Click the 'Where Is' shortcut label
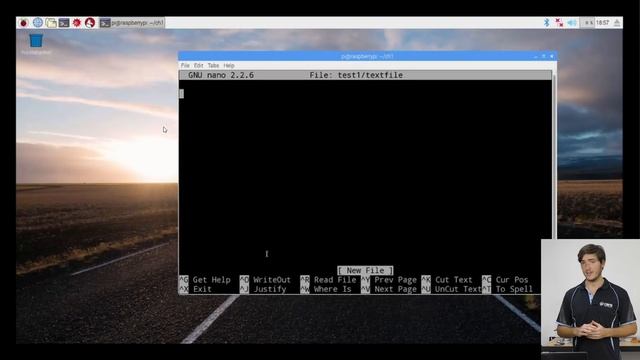Image resolution: width=640 pixels, height=360 pixels. 333,289
